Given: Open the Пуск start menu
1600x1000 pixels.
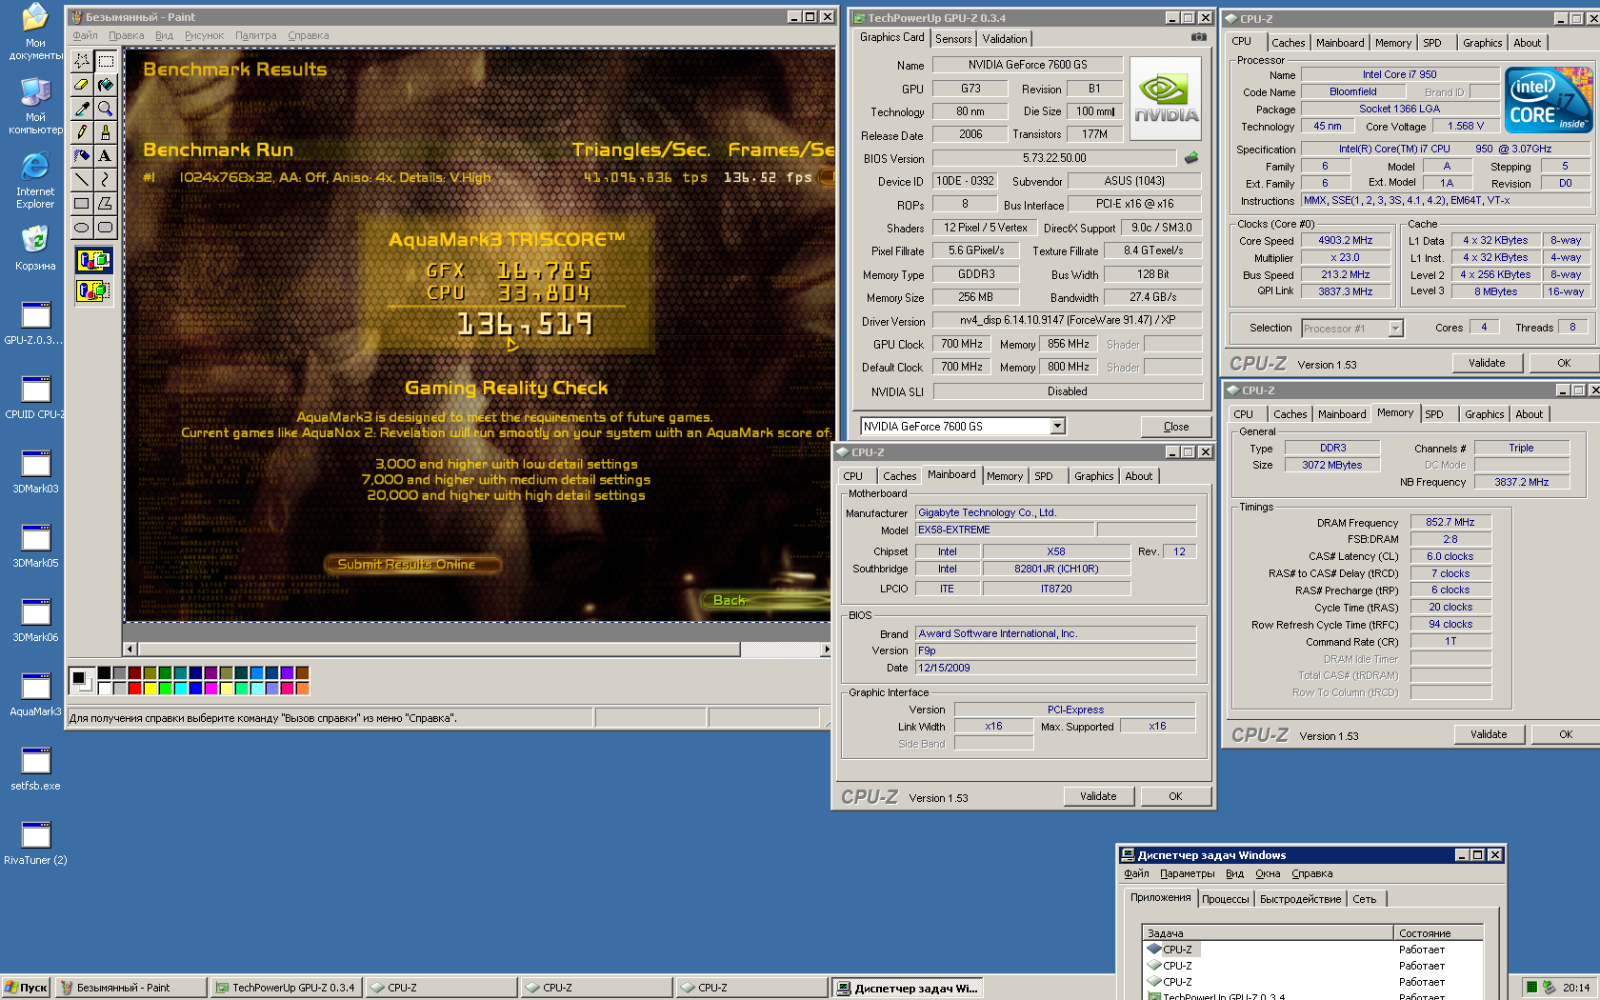Looking at the screenshot, I should pos(26,987).
